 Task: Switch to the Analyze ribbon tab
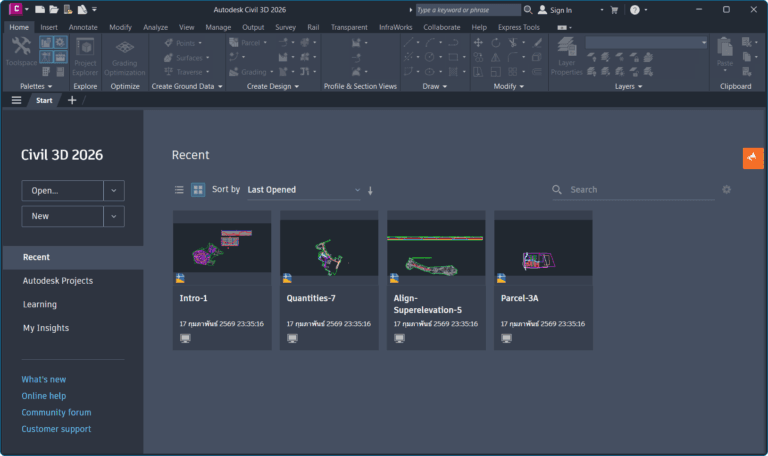[x=155, y=27]
